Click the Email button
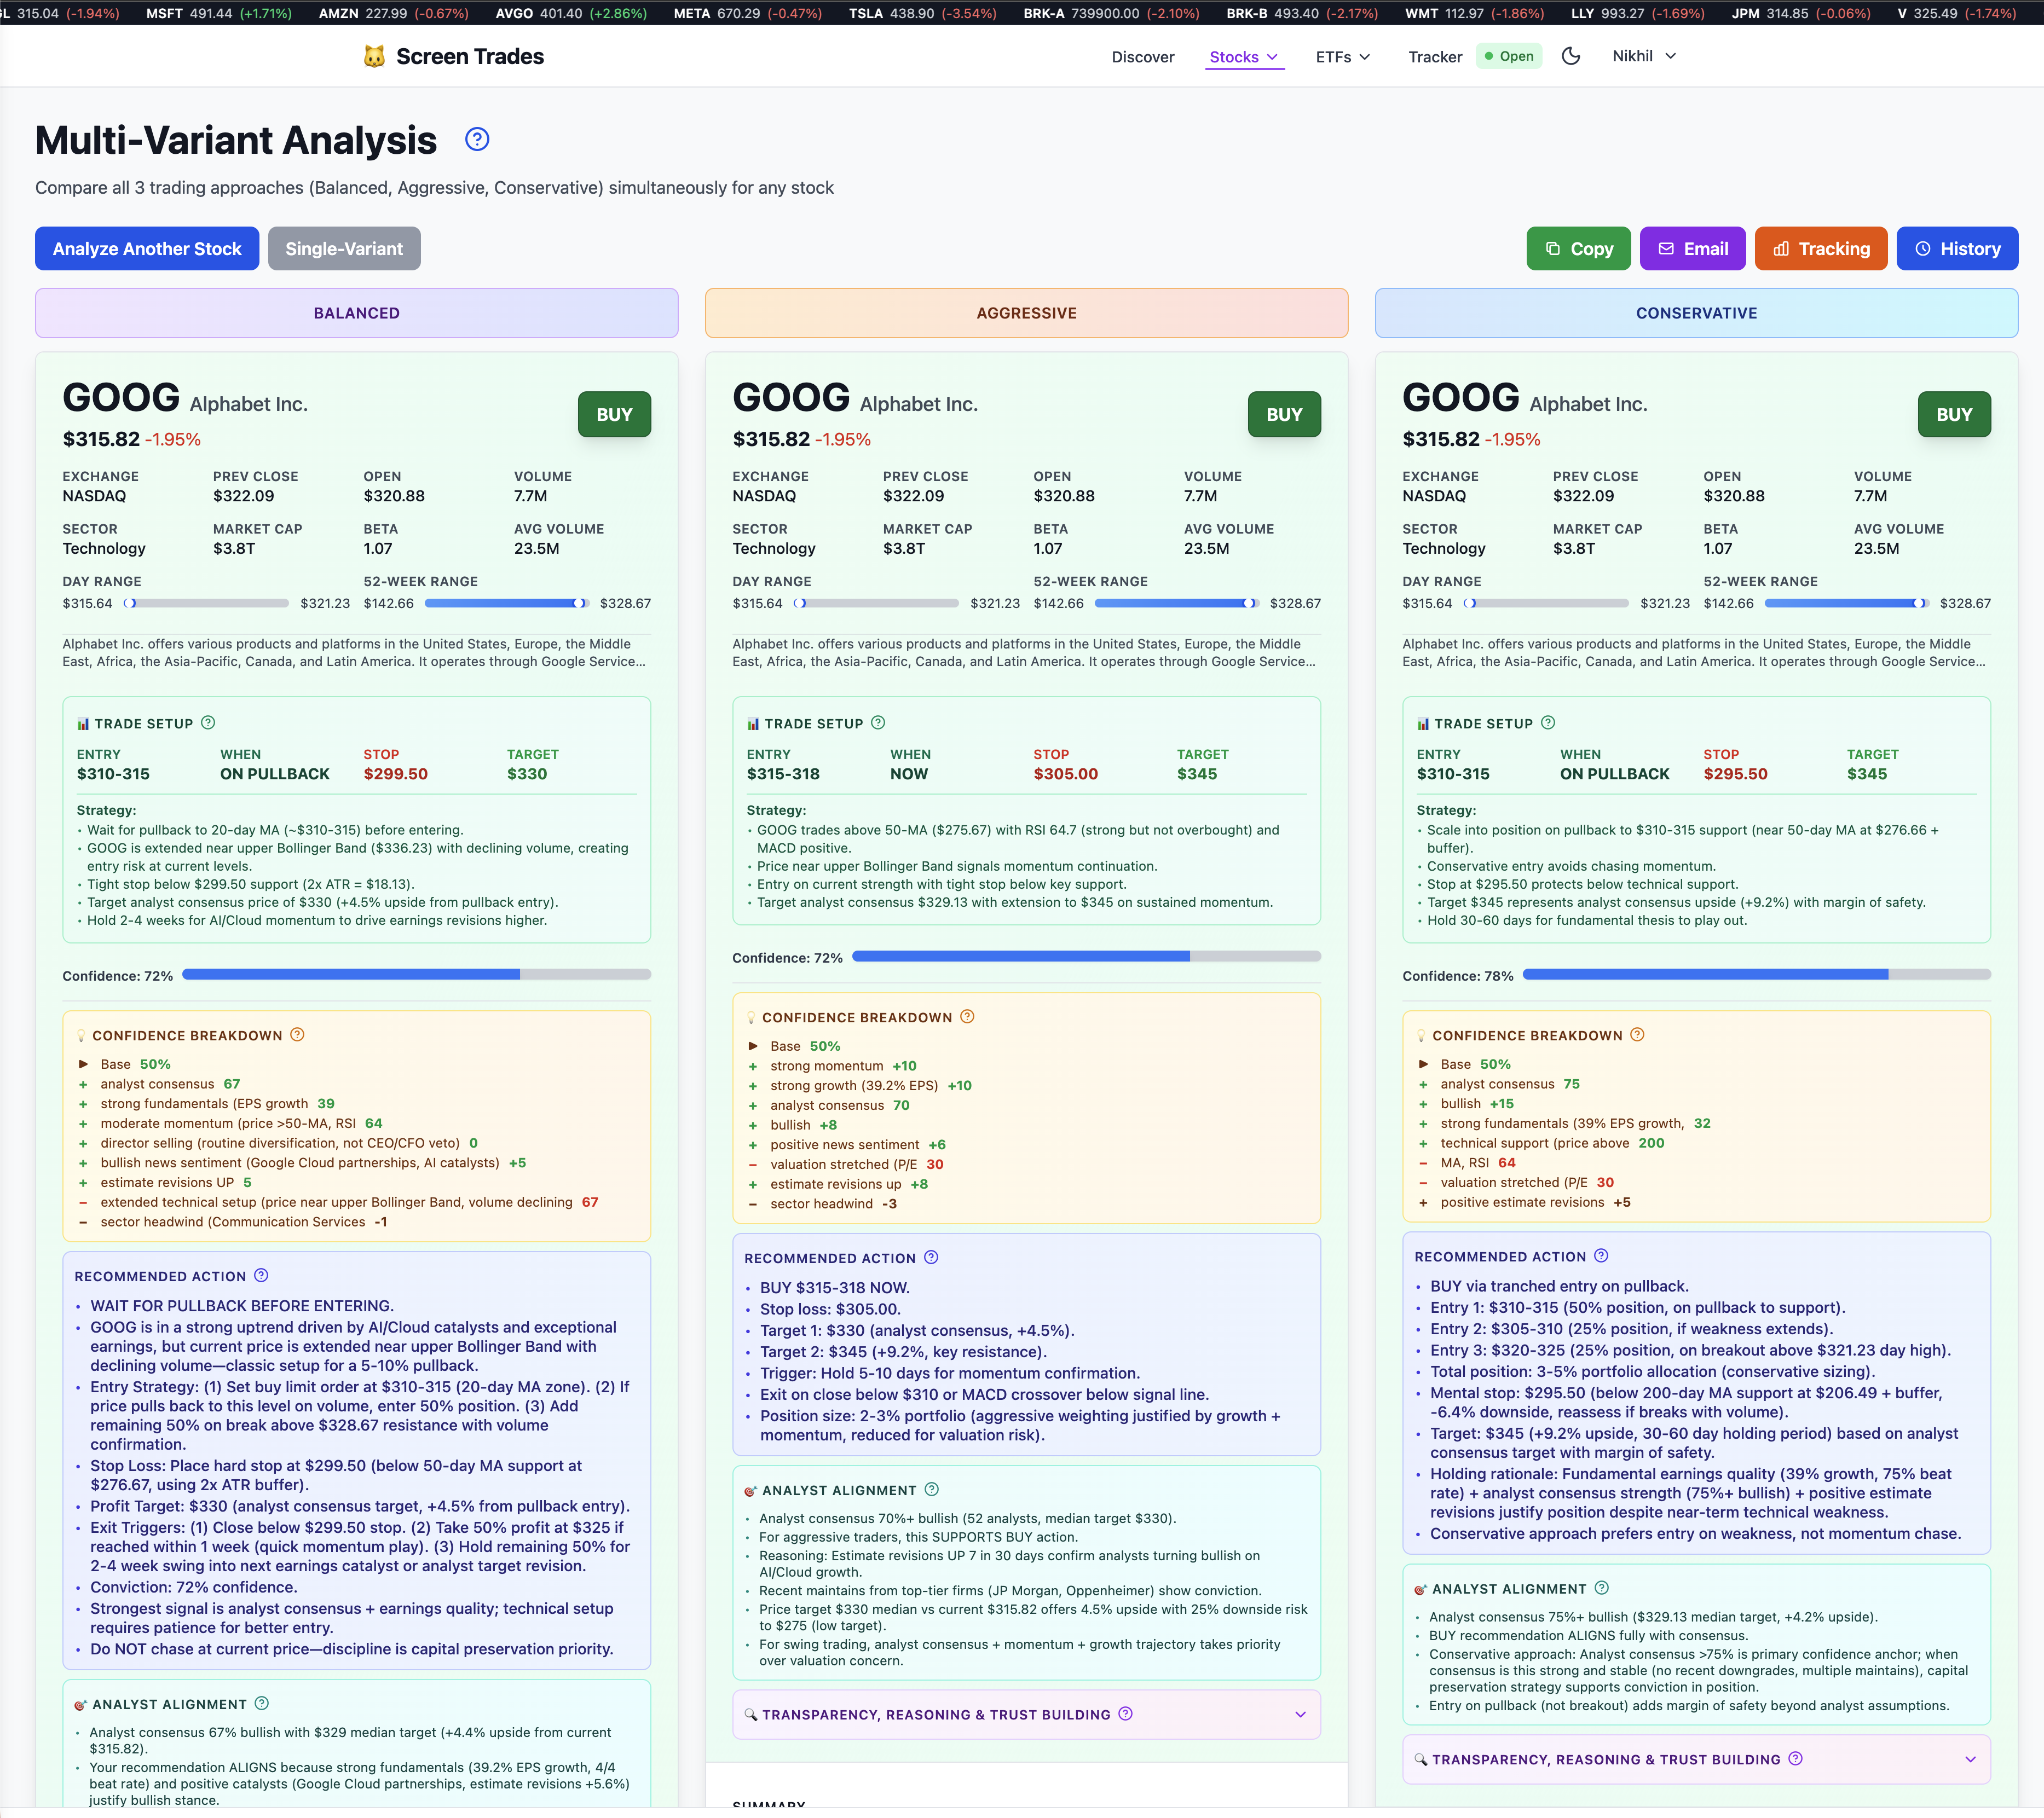 point(1692,249)
